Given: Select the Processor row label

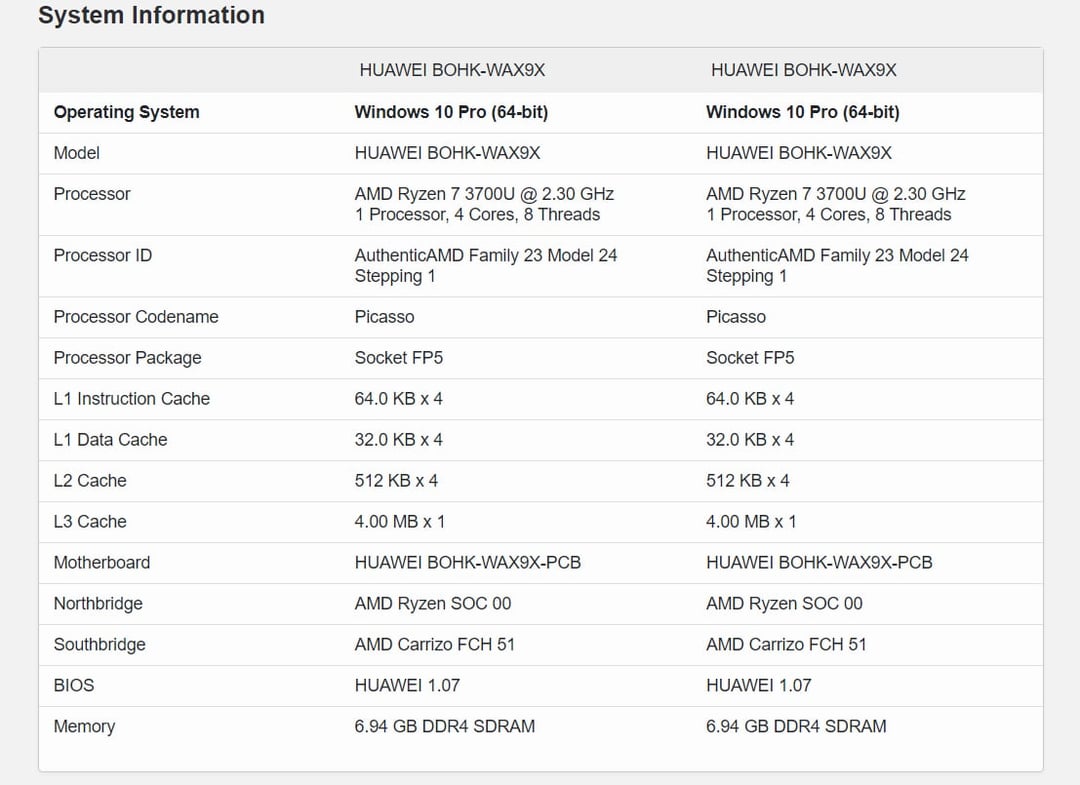Looking at the screenshot, I should (x=92, y=194).
